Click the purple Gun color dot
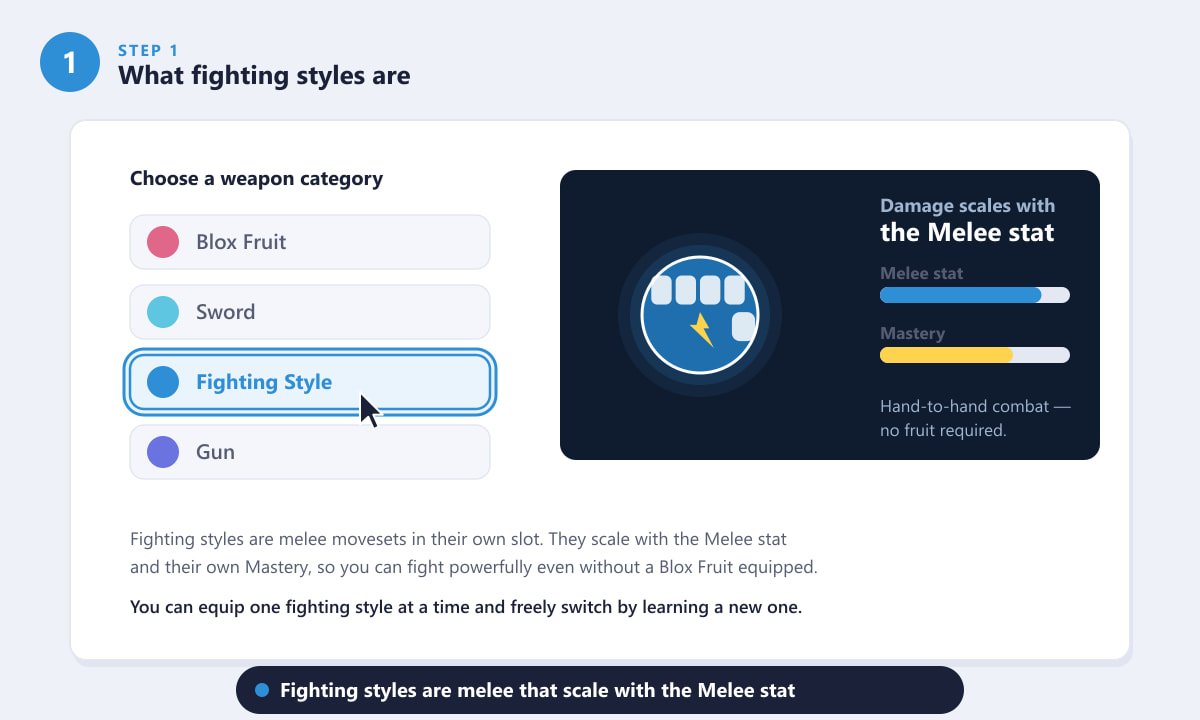The height and width of the screenshot is (720, 1200). click(163, 452)
